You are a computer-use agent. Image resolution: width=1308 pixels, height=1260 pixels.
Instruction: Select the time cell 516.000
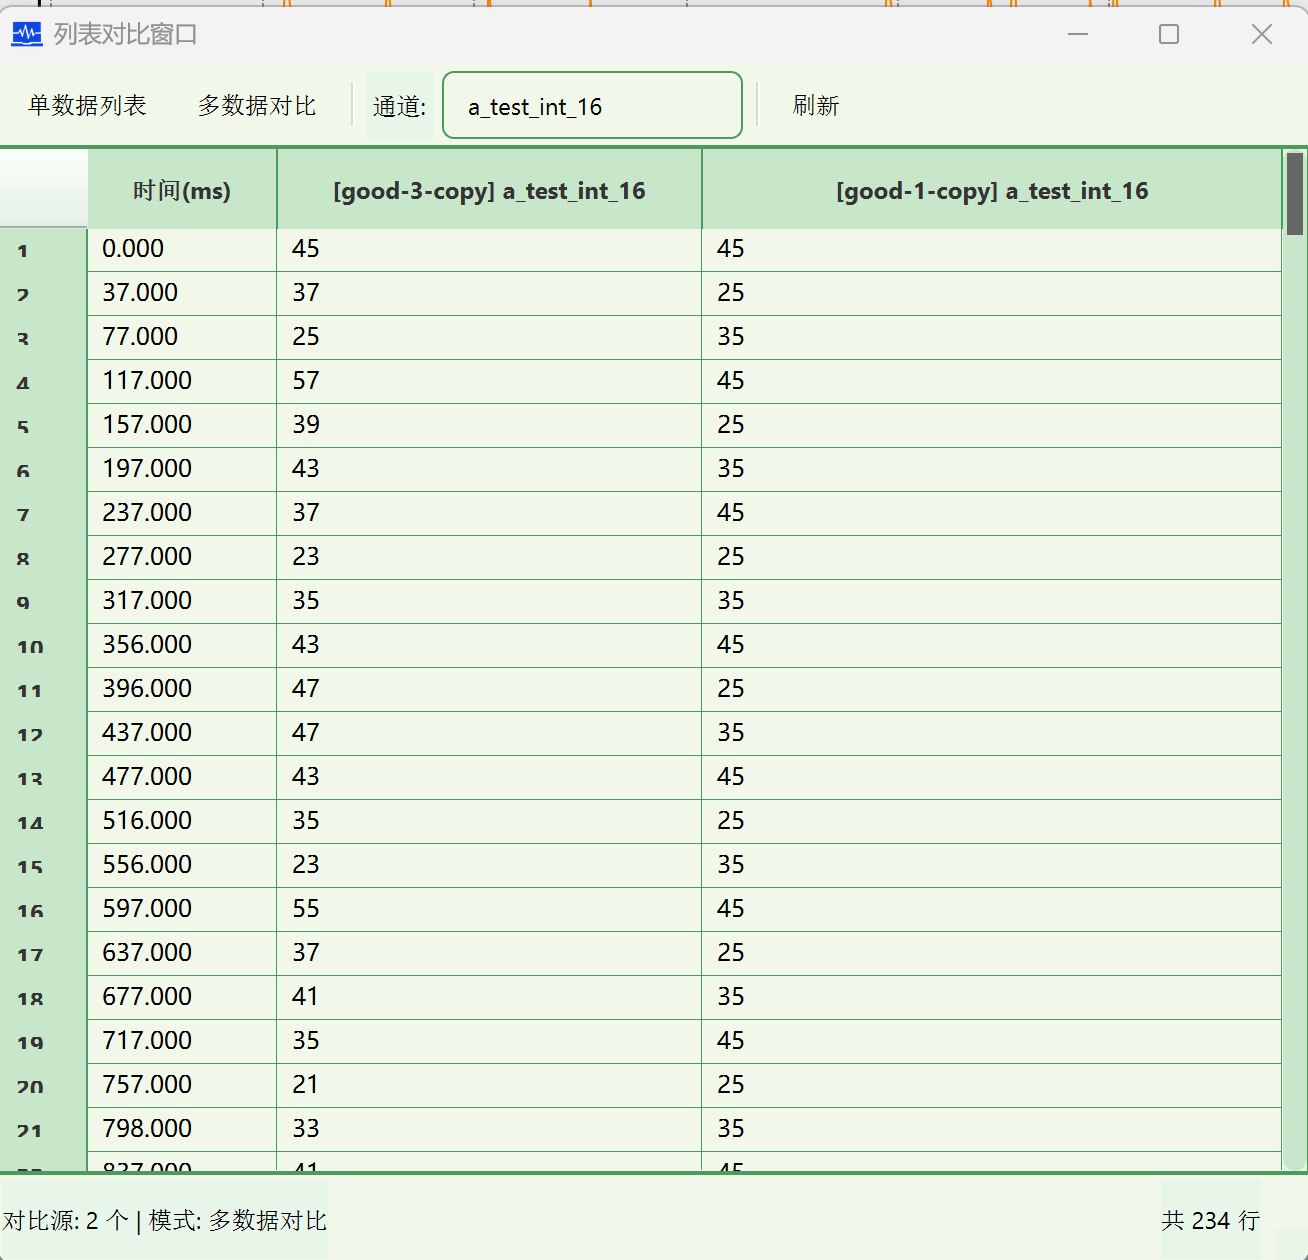pos(182,821)
